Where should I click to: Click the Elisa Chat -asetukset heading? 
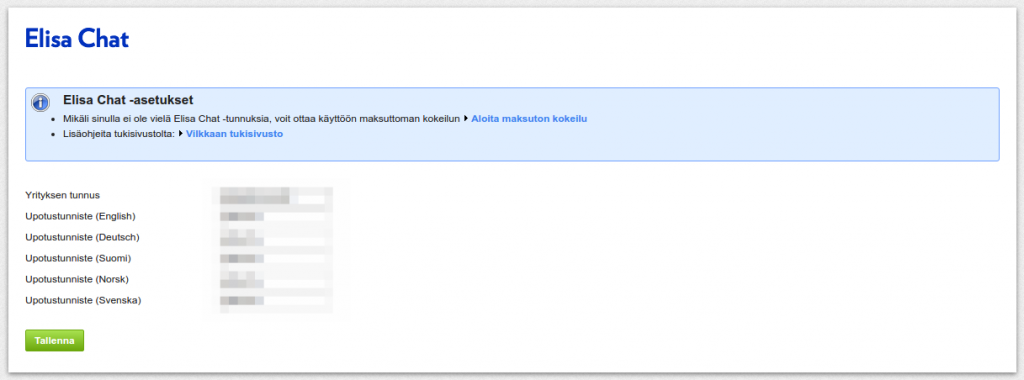coord(128,100)
